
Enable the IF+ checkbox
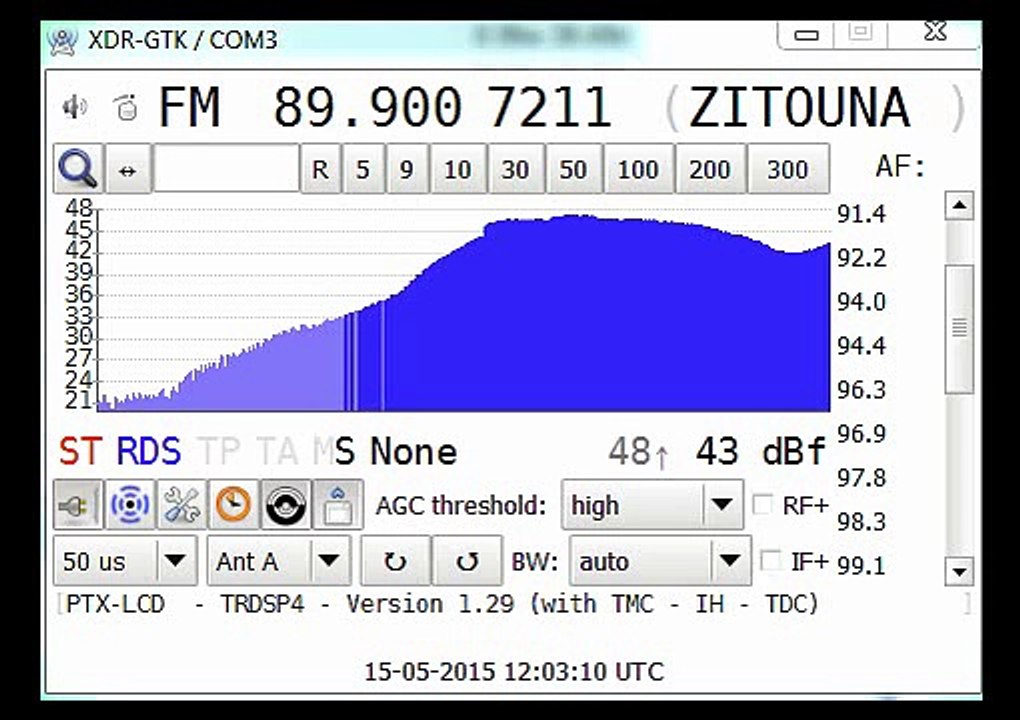[x=770, y=561]
